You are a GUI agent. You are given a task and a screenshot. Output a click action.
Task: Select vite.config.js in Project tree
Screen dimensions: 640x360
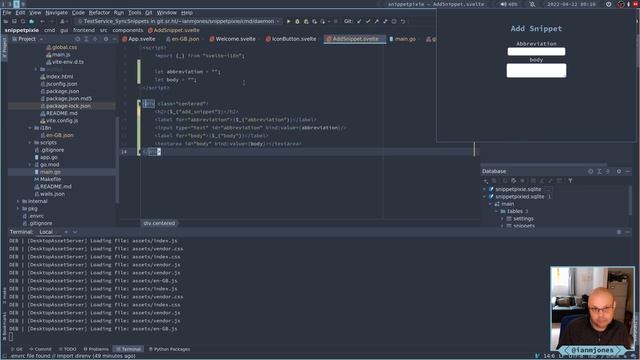tap(62, 121)
